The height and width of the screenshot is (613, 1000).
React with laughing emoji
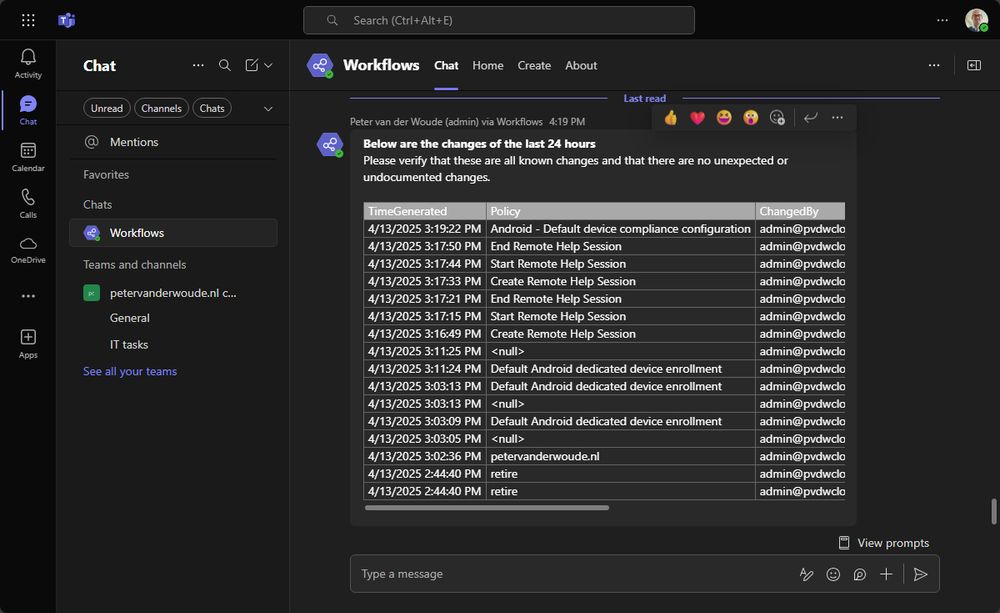(x=724, y=117)
